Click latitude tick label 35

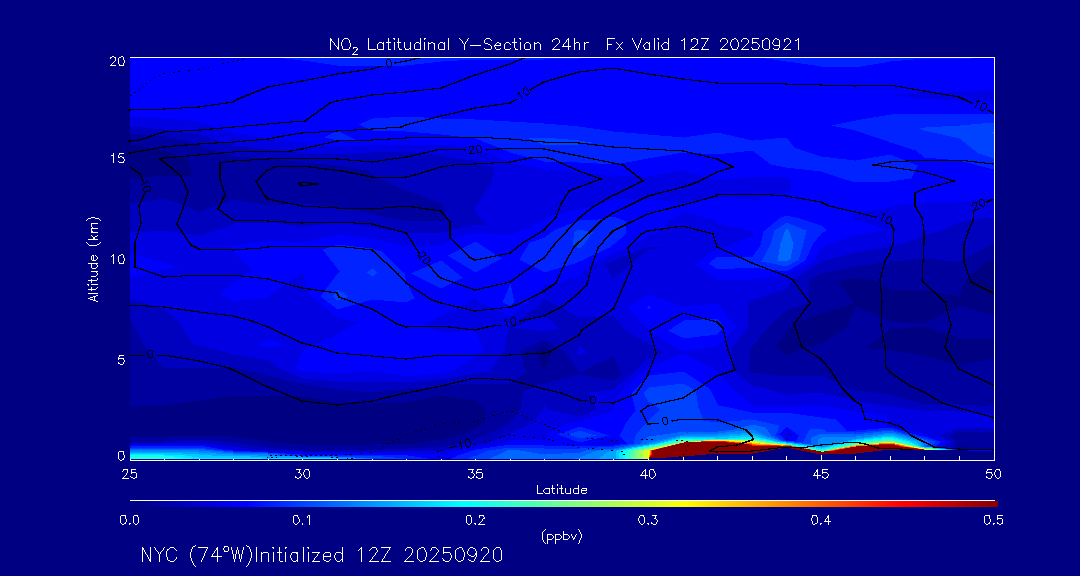tap(475, 473)
